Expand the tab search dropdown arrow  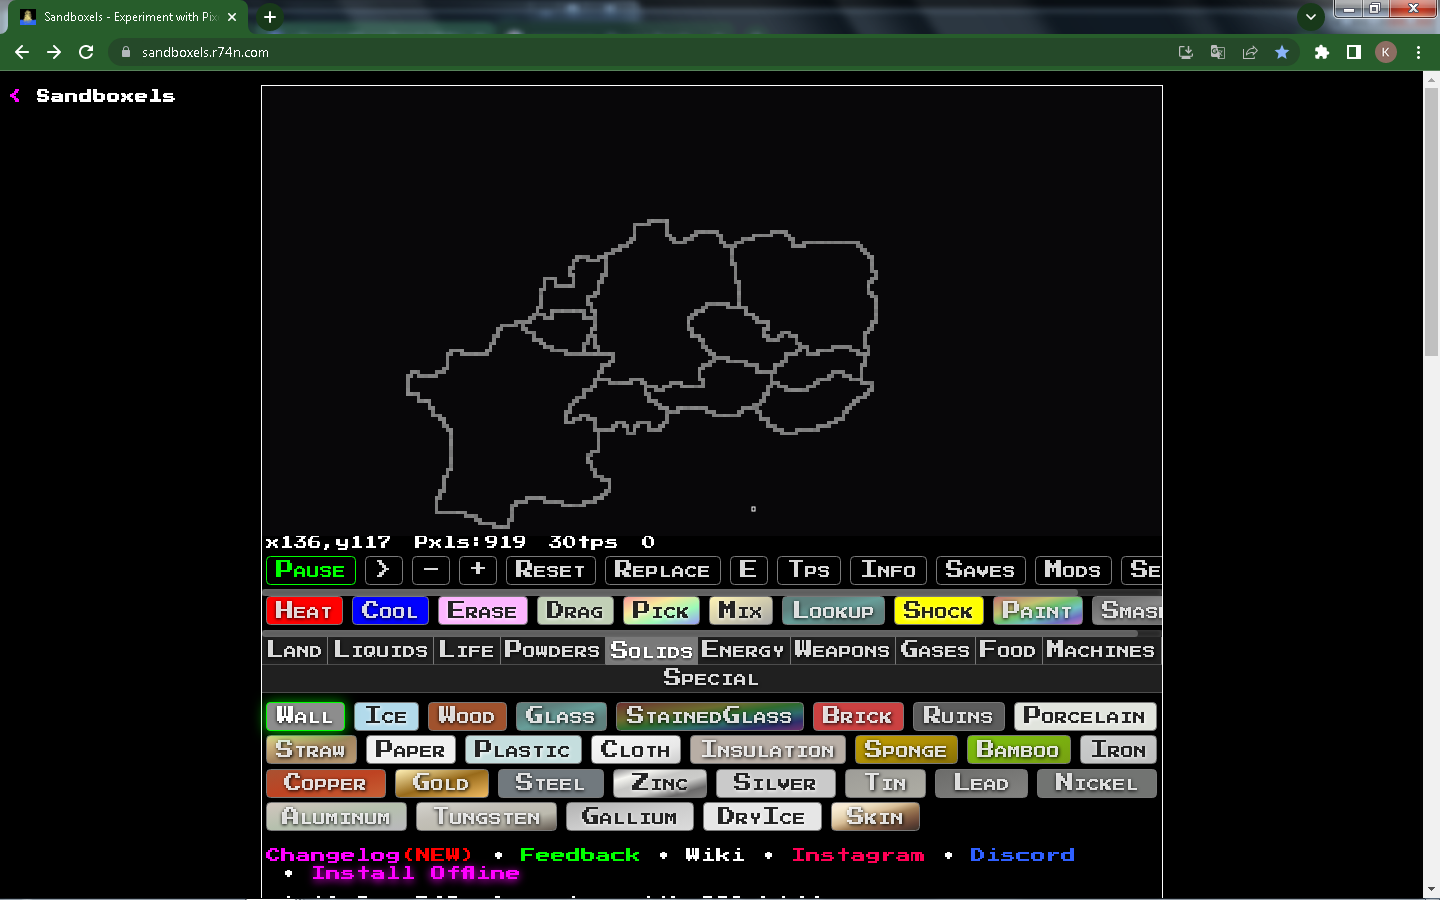[1310, 17]
